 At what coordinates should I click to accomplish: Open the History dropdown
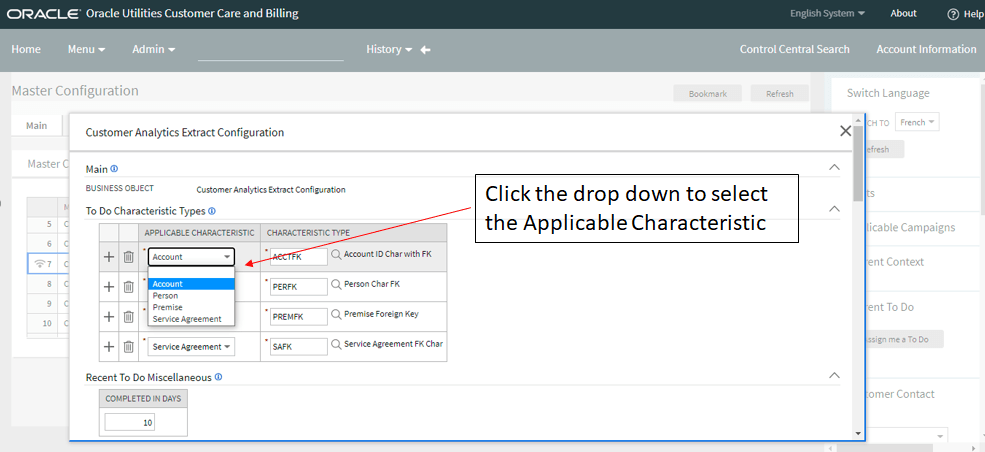[x=389, y=49]
